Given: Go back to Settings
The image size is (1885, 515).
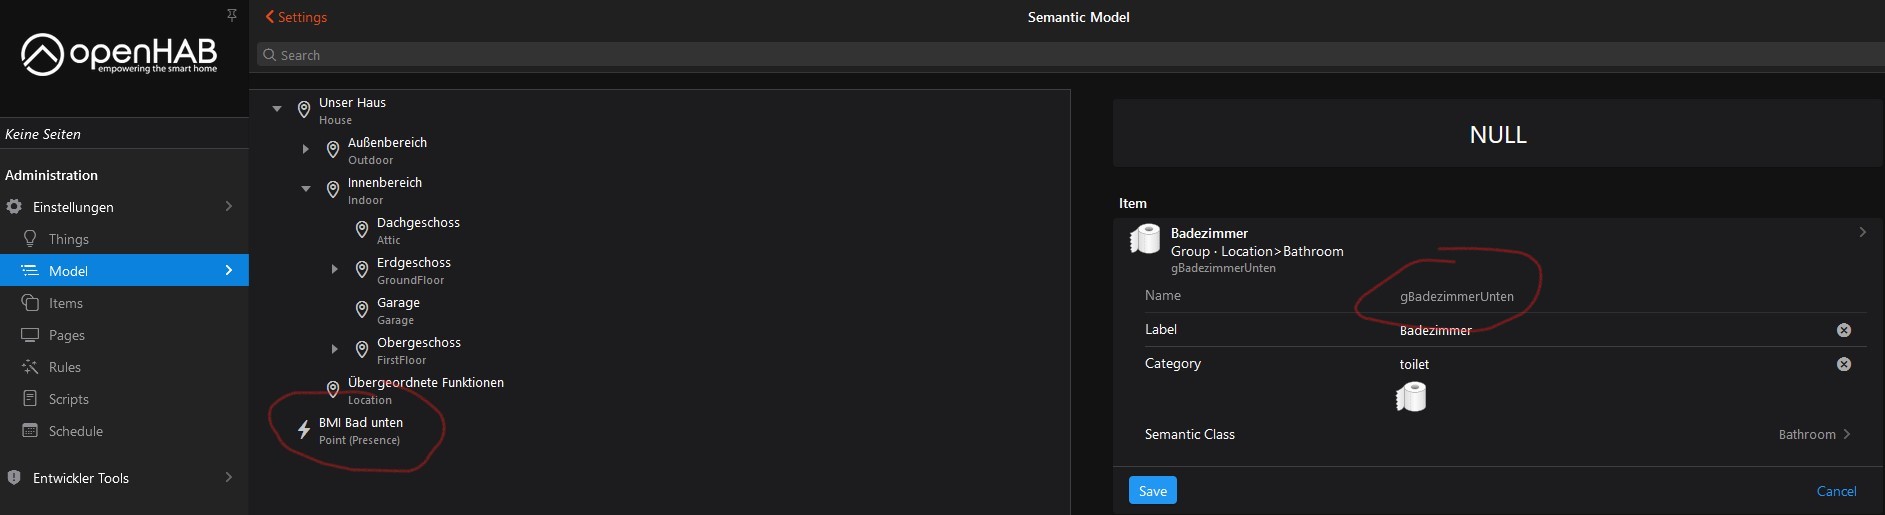Looking at the screenshot, I should 296,17.
